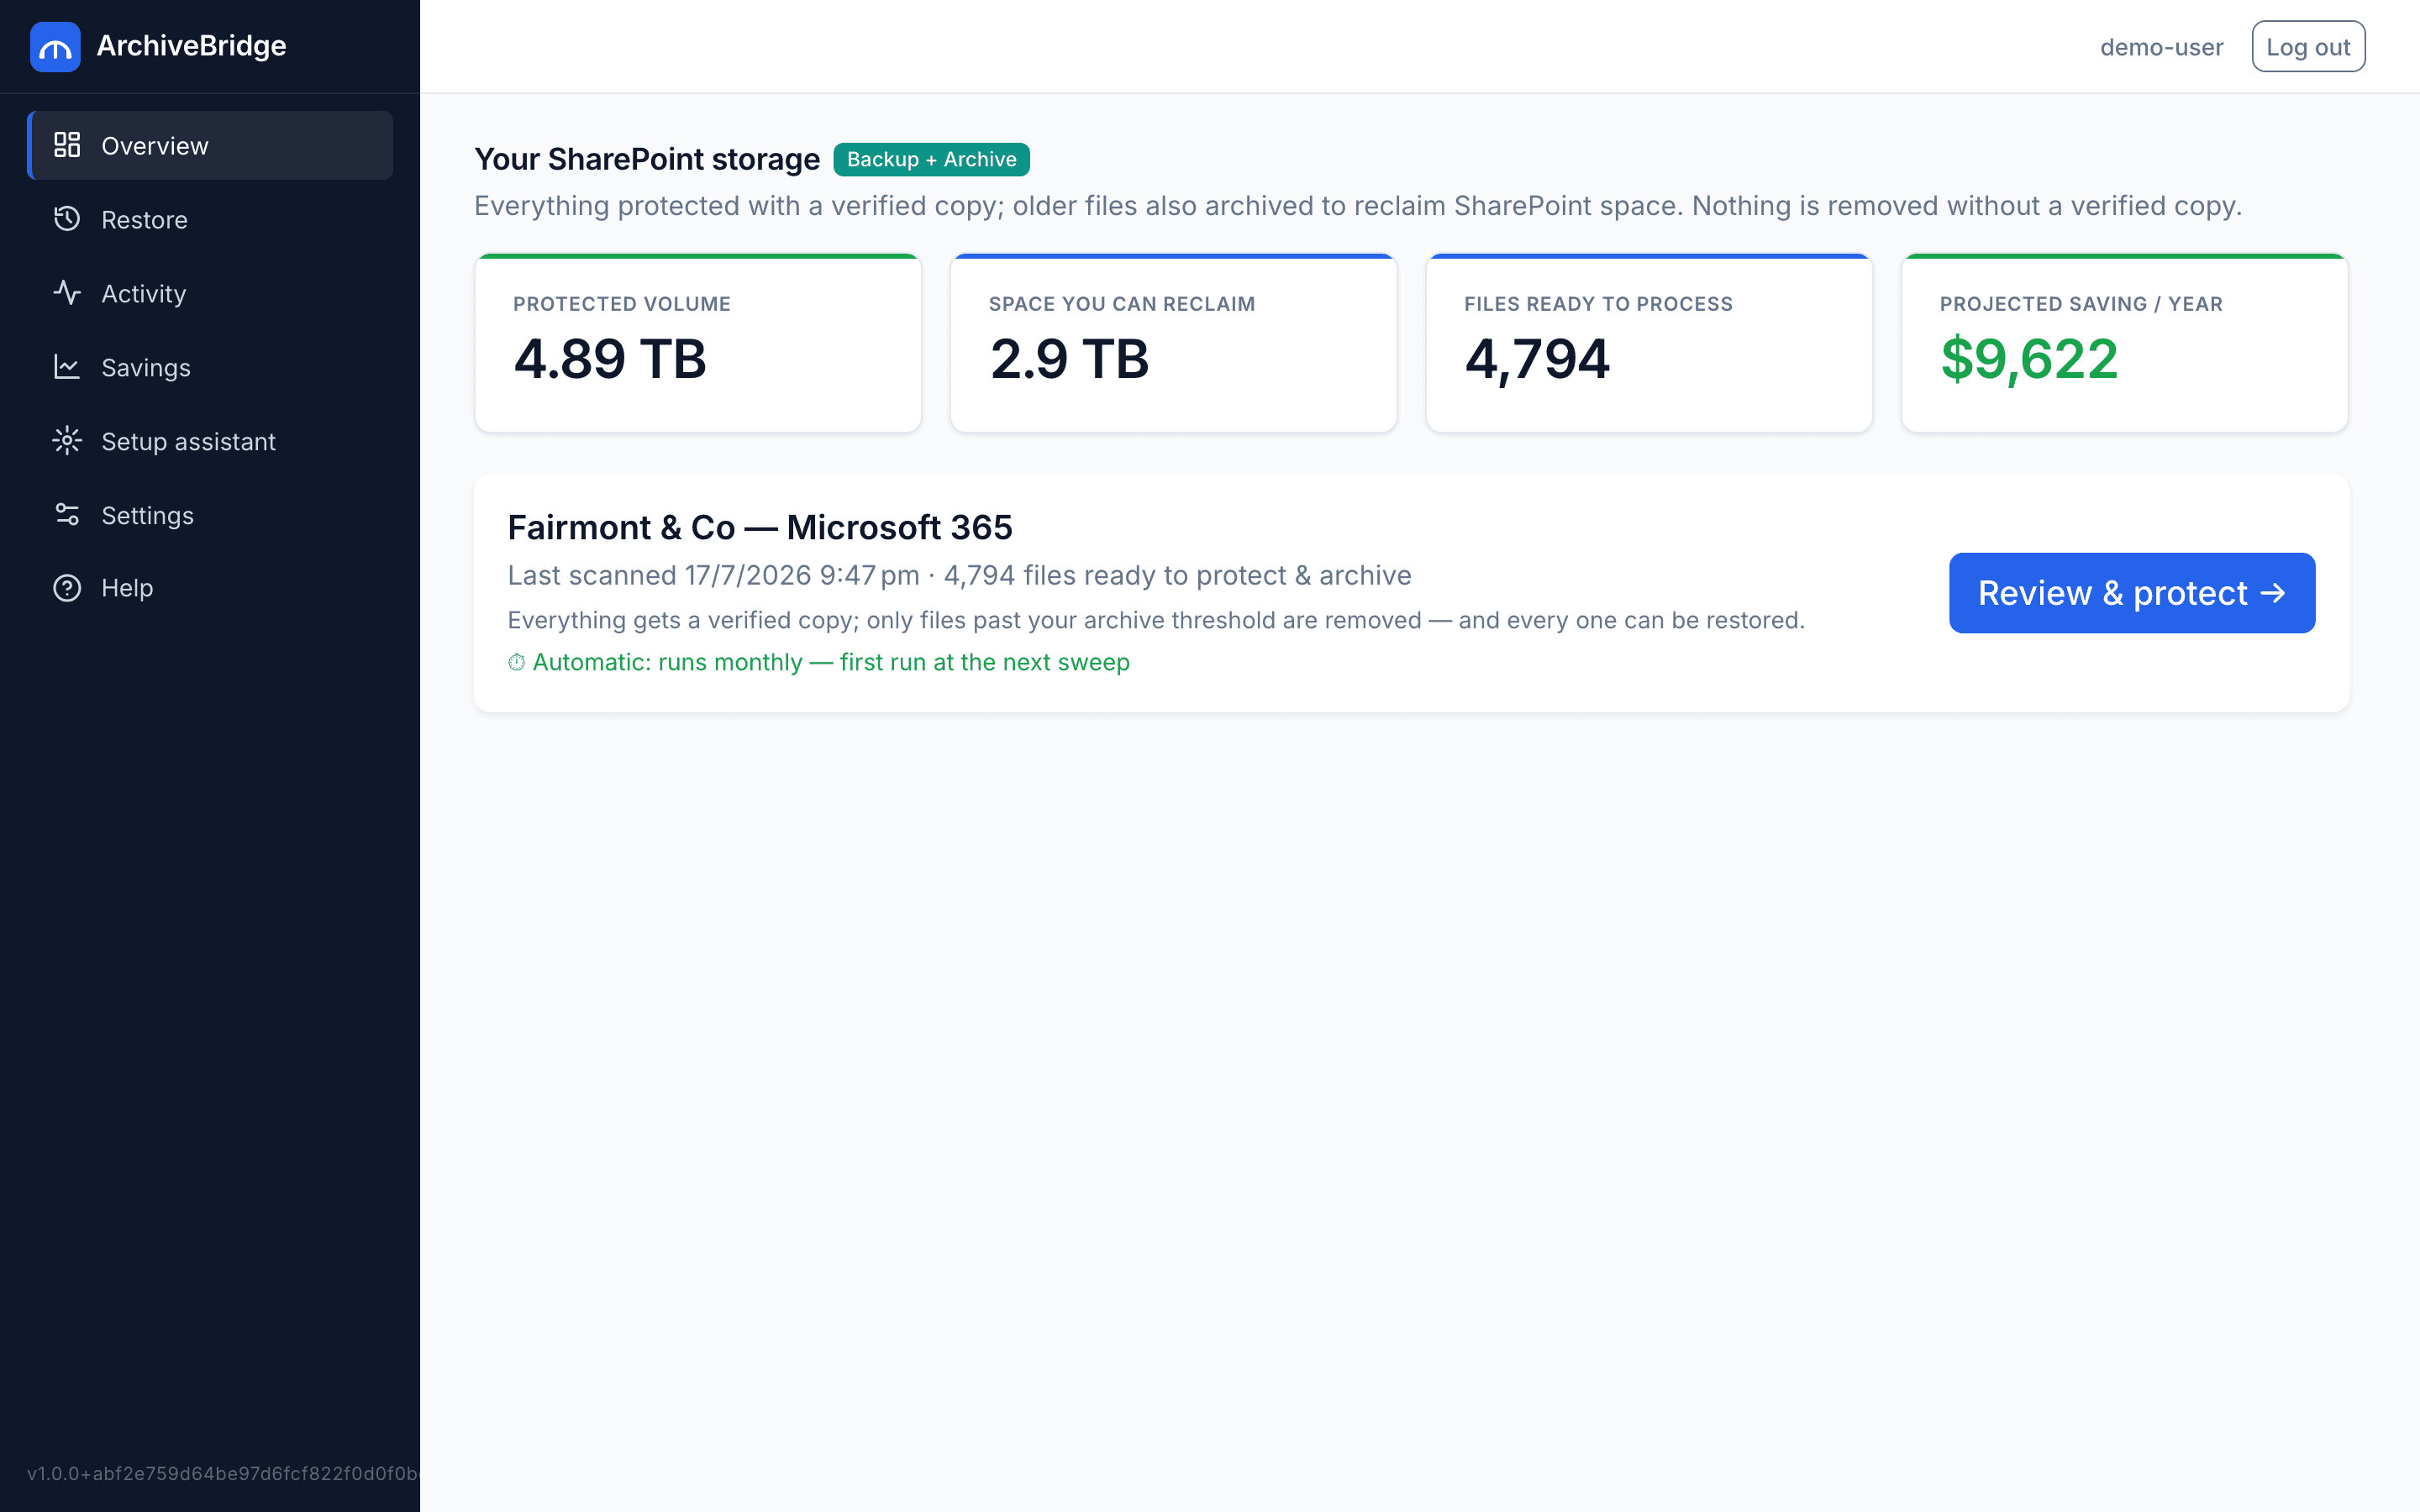Click the green timer icon beside Automatic
Screen dimensions: 2420x1512
pos(516,662)
